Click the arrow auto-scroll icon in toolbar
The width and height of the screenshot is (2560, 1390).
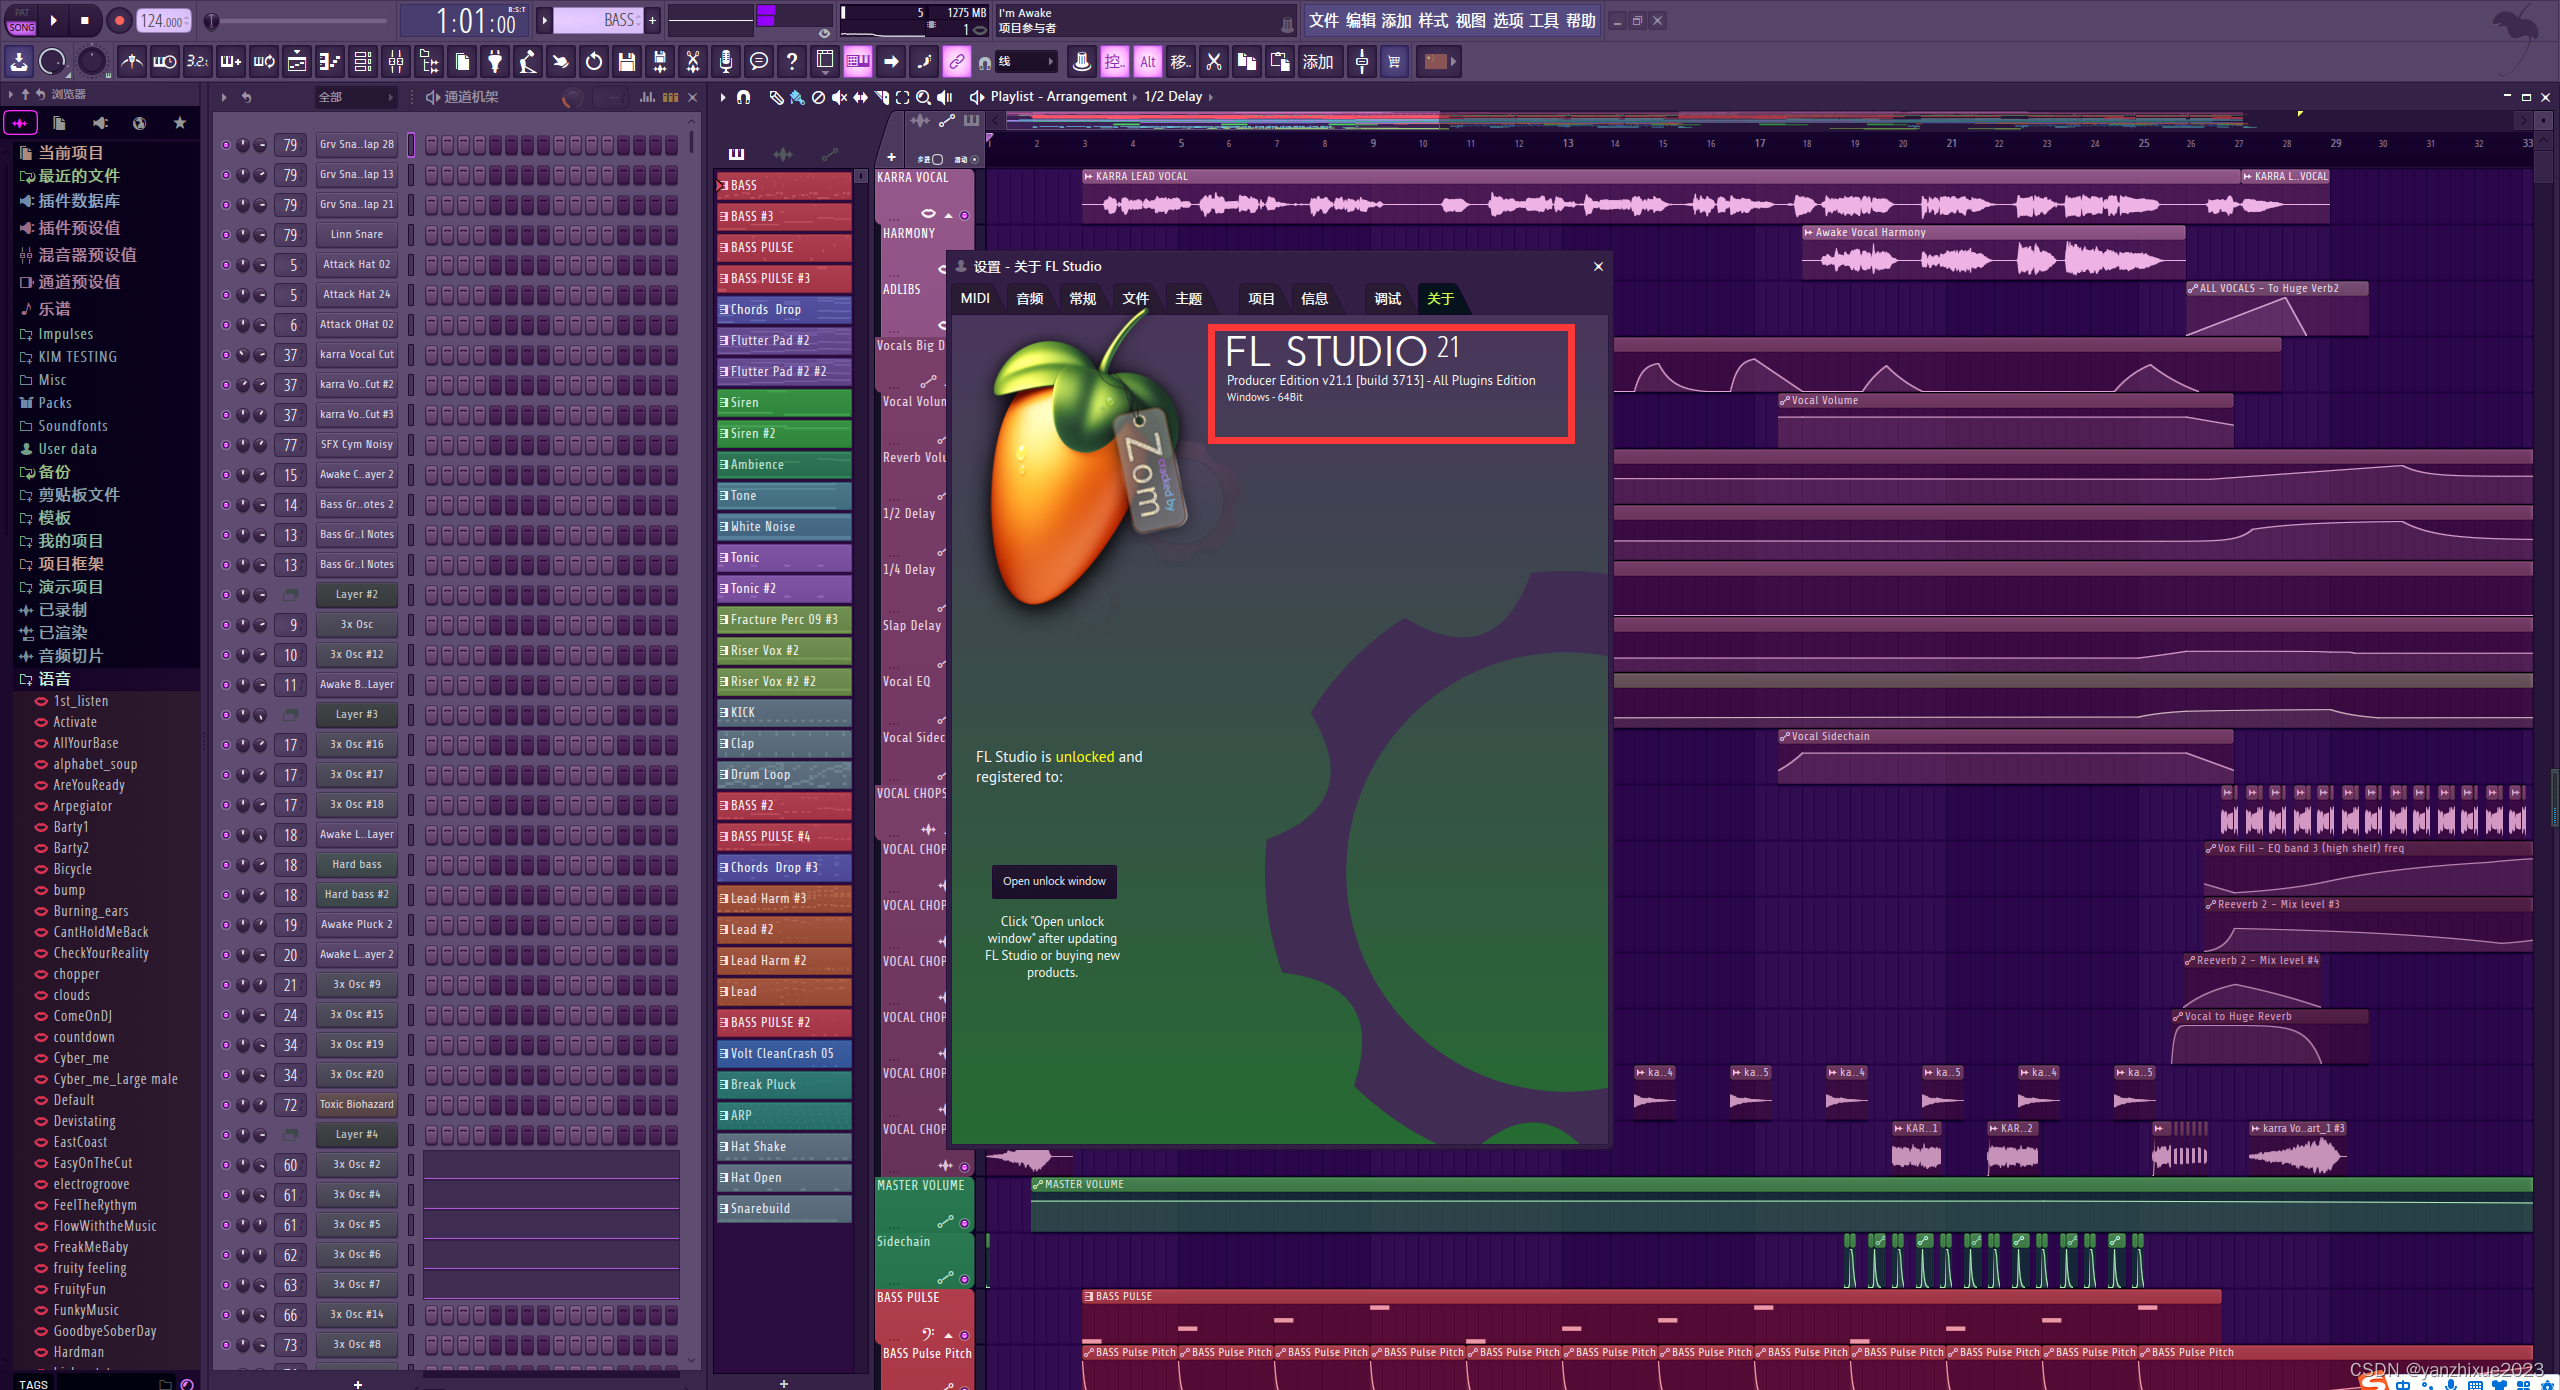pyautogui.click(x=891, y=62)
